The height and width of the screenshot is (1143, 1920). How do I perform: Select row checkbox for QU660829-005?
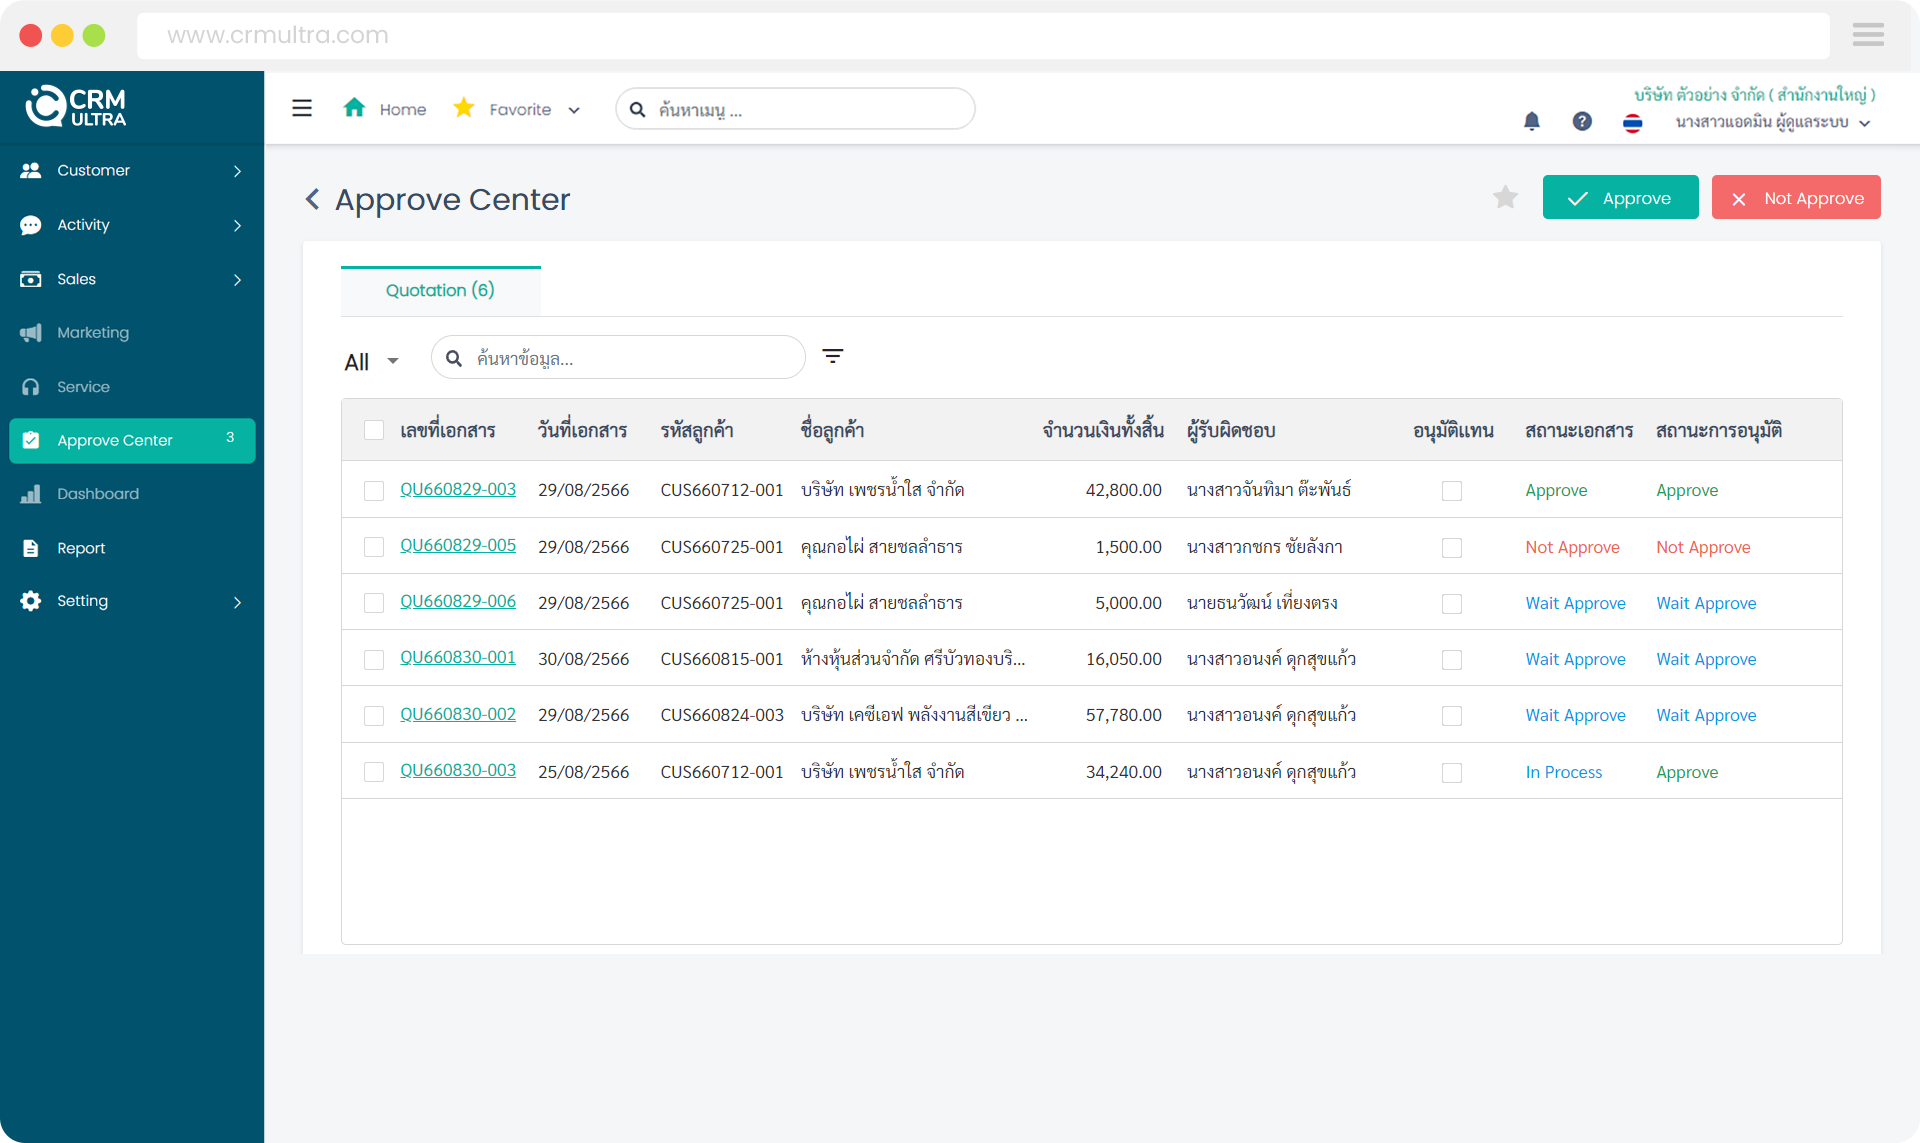click(x=374, y=547)
